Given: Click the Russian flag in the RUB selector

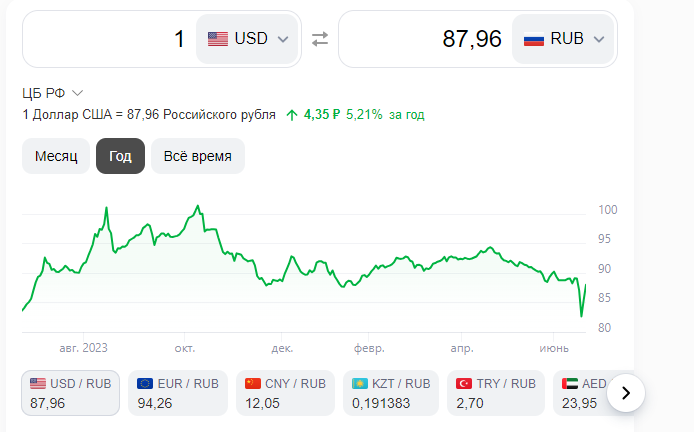Looking at the screenshot, I should point(534,39).
